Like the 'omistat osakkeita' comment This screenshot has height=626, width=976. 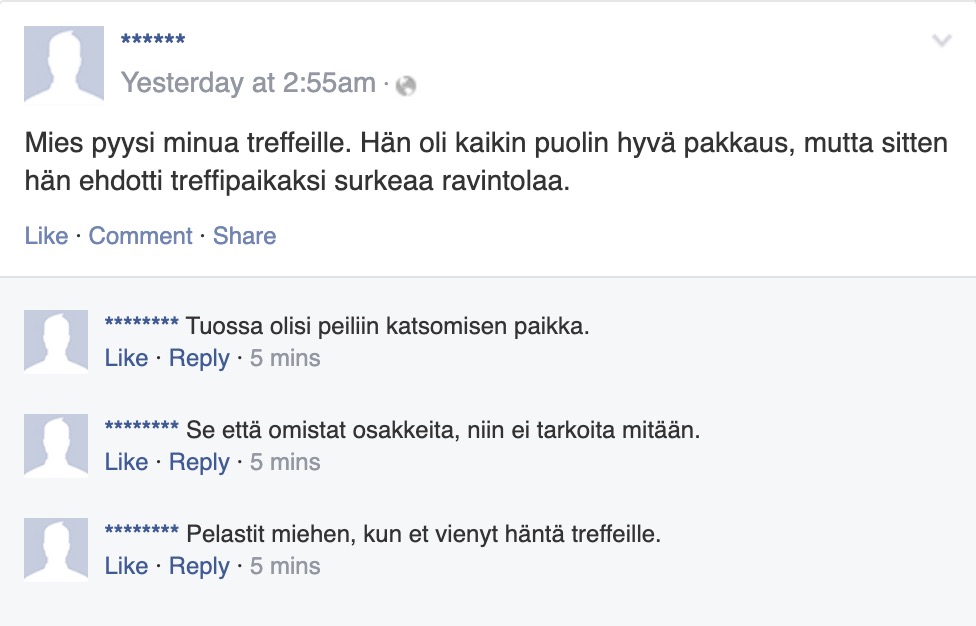tap(126, 462)
